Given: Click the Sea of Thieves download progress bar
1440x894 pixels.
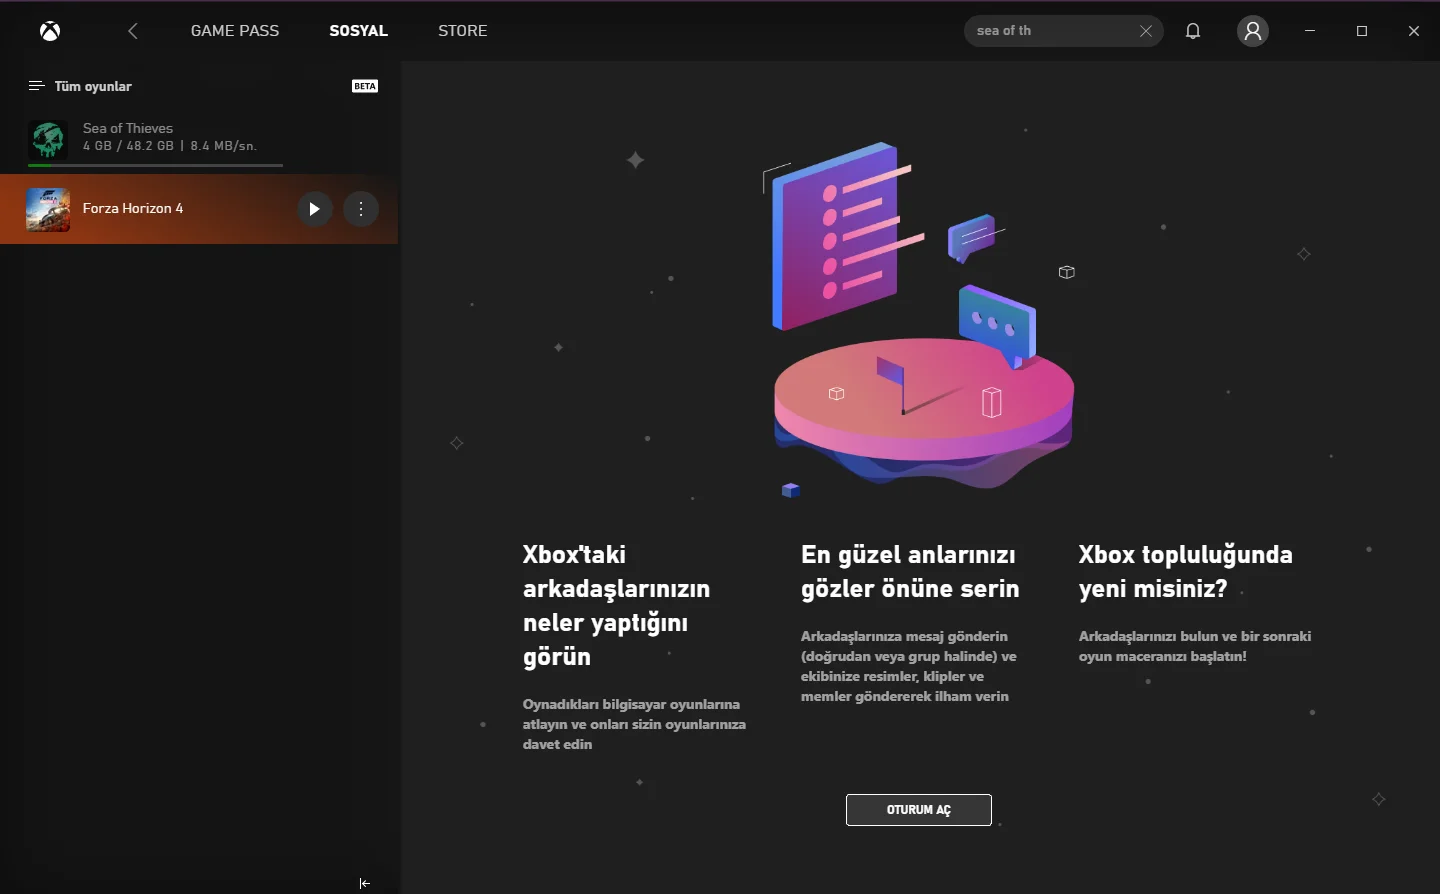Looking at the screenshot, I should 155,165.
